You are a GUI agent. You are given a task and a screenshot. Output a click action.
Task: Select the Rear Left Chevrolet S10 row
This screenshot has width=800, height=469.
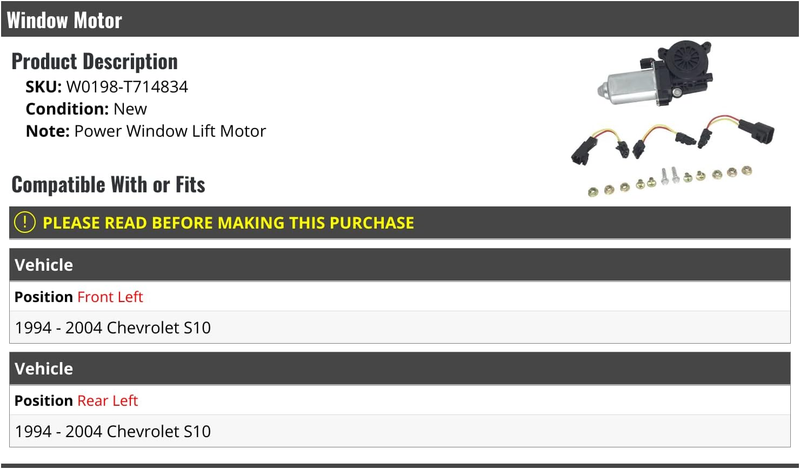(x=400, y=431)
